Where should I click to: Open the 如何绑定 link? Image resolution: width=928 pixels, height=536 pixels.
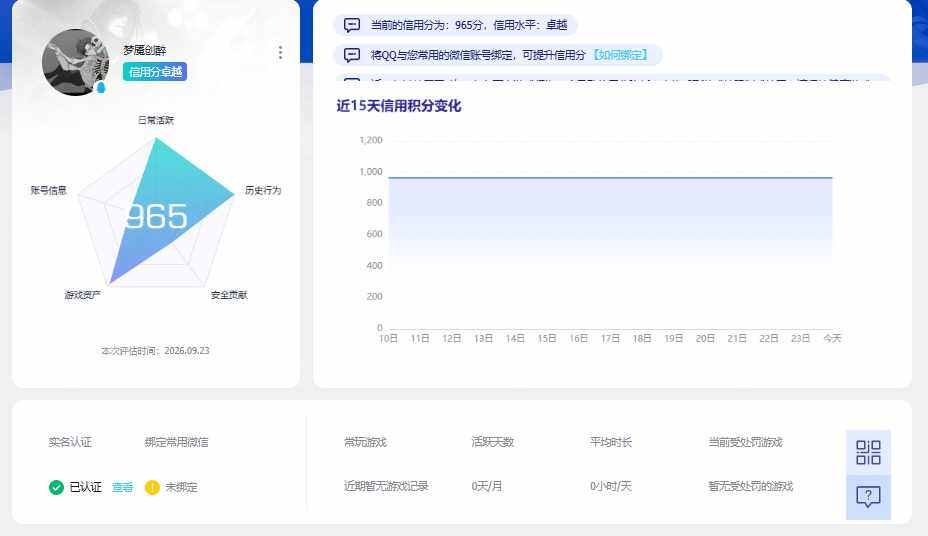click(x=621, y=55)
